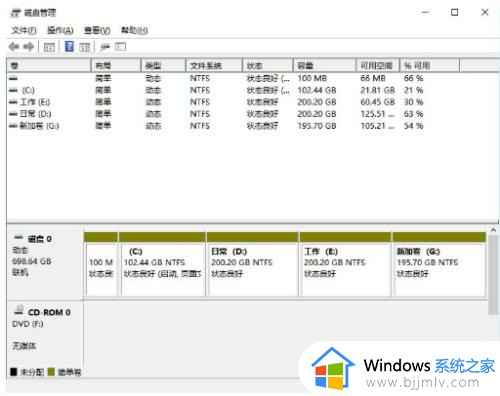Click toolbar icon just left of the last one
Screen dimensions: 500x396
pyautogui.click(x=105, y=47)
